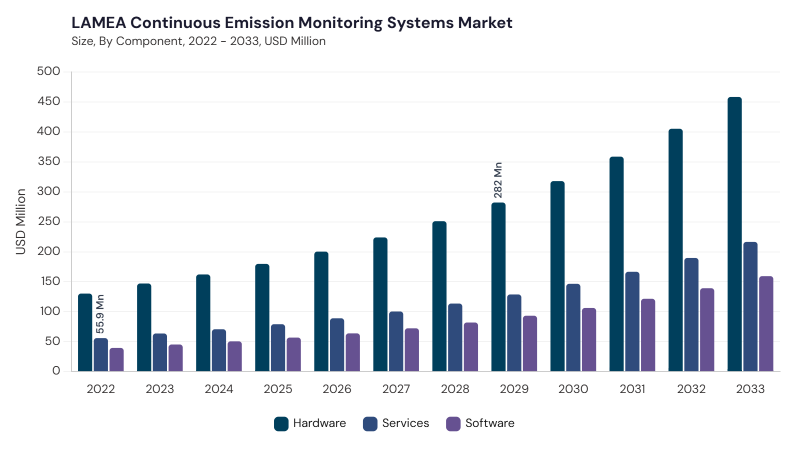Viewport: 800px width, 450px height.
Task: Click the 50 y-axis value
Action: click(x=53, y=341)
